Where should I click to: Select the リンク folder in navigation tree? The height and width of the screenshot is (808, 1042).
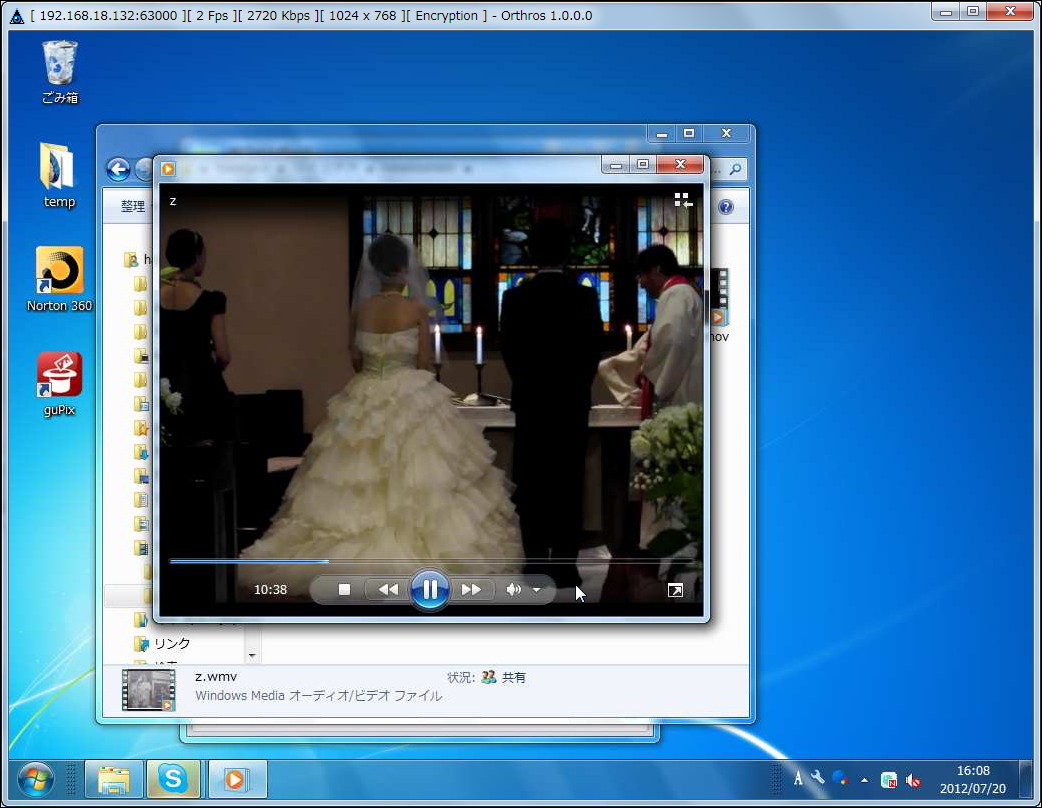(x=171, y=643)
